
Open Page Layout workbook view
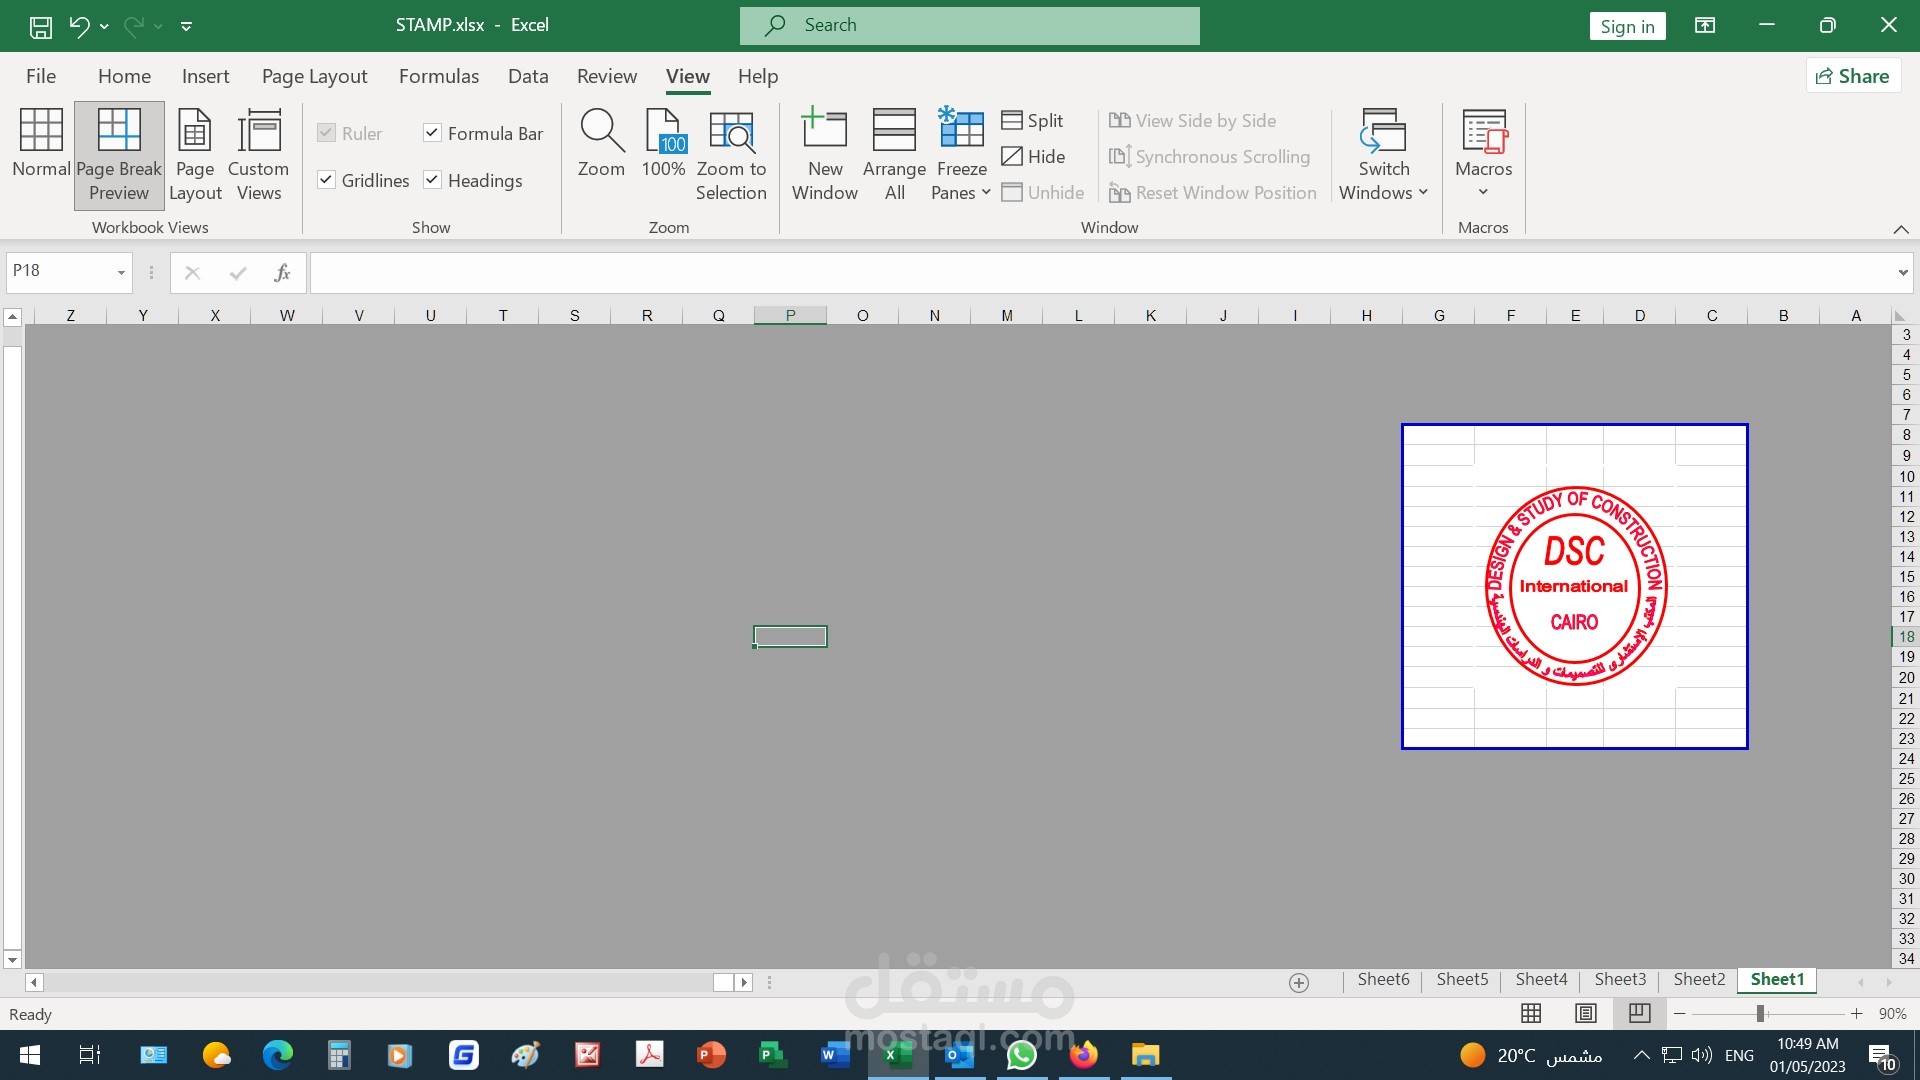[195, 155]
